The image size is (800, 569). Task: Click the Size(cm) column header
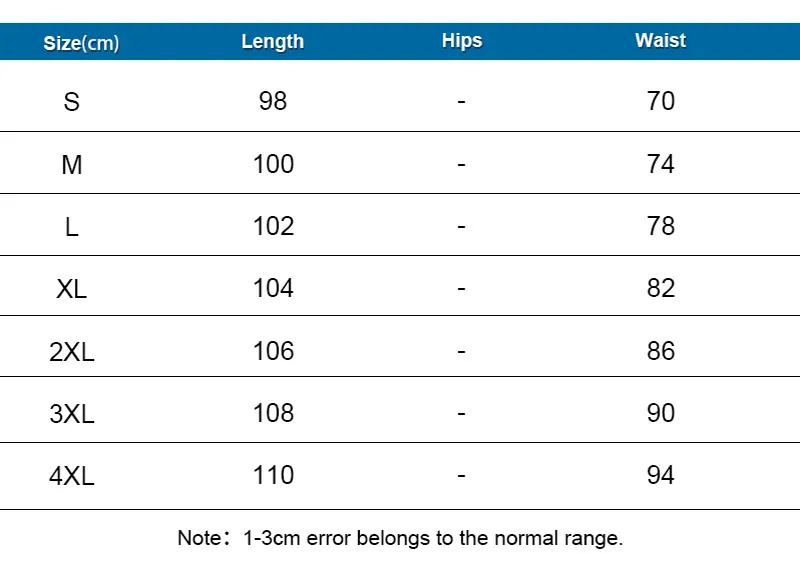(x=81, y=43)
